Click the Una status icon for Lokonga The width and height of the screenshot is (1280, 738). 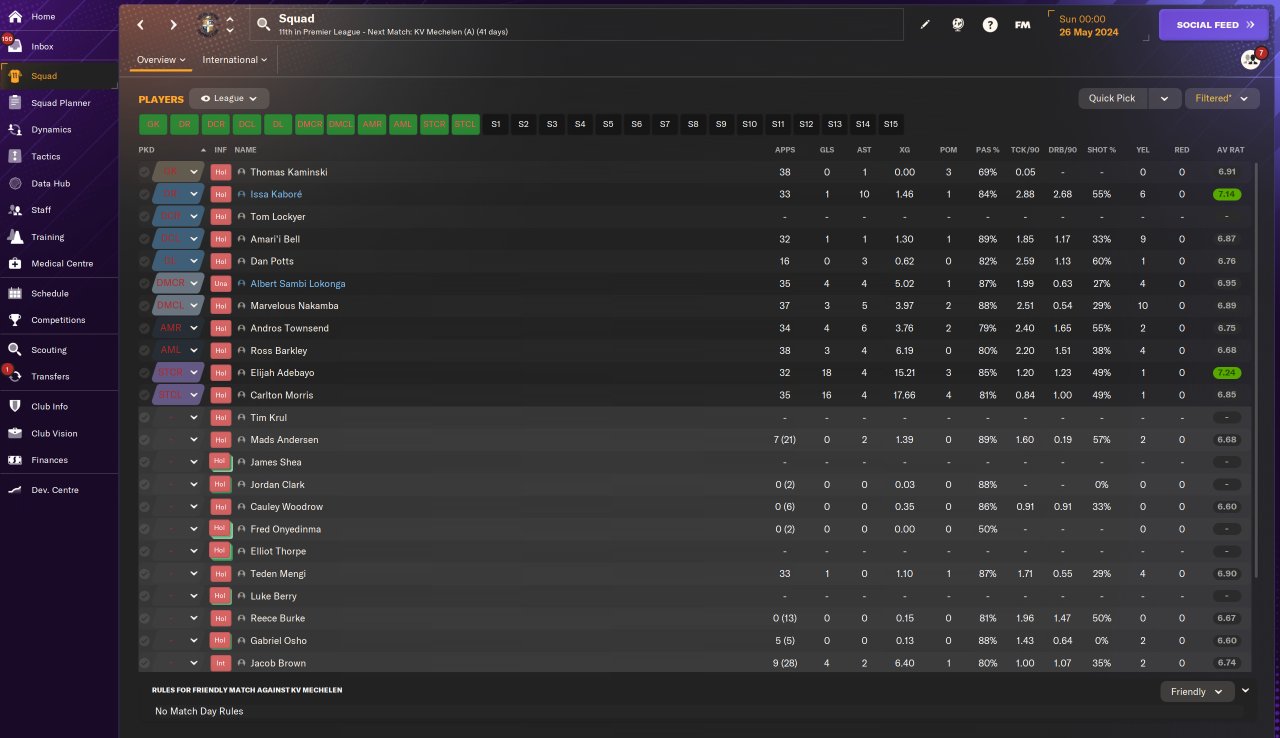click(221, 284)
